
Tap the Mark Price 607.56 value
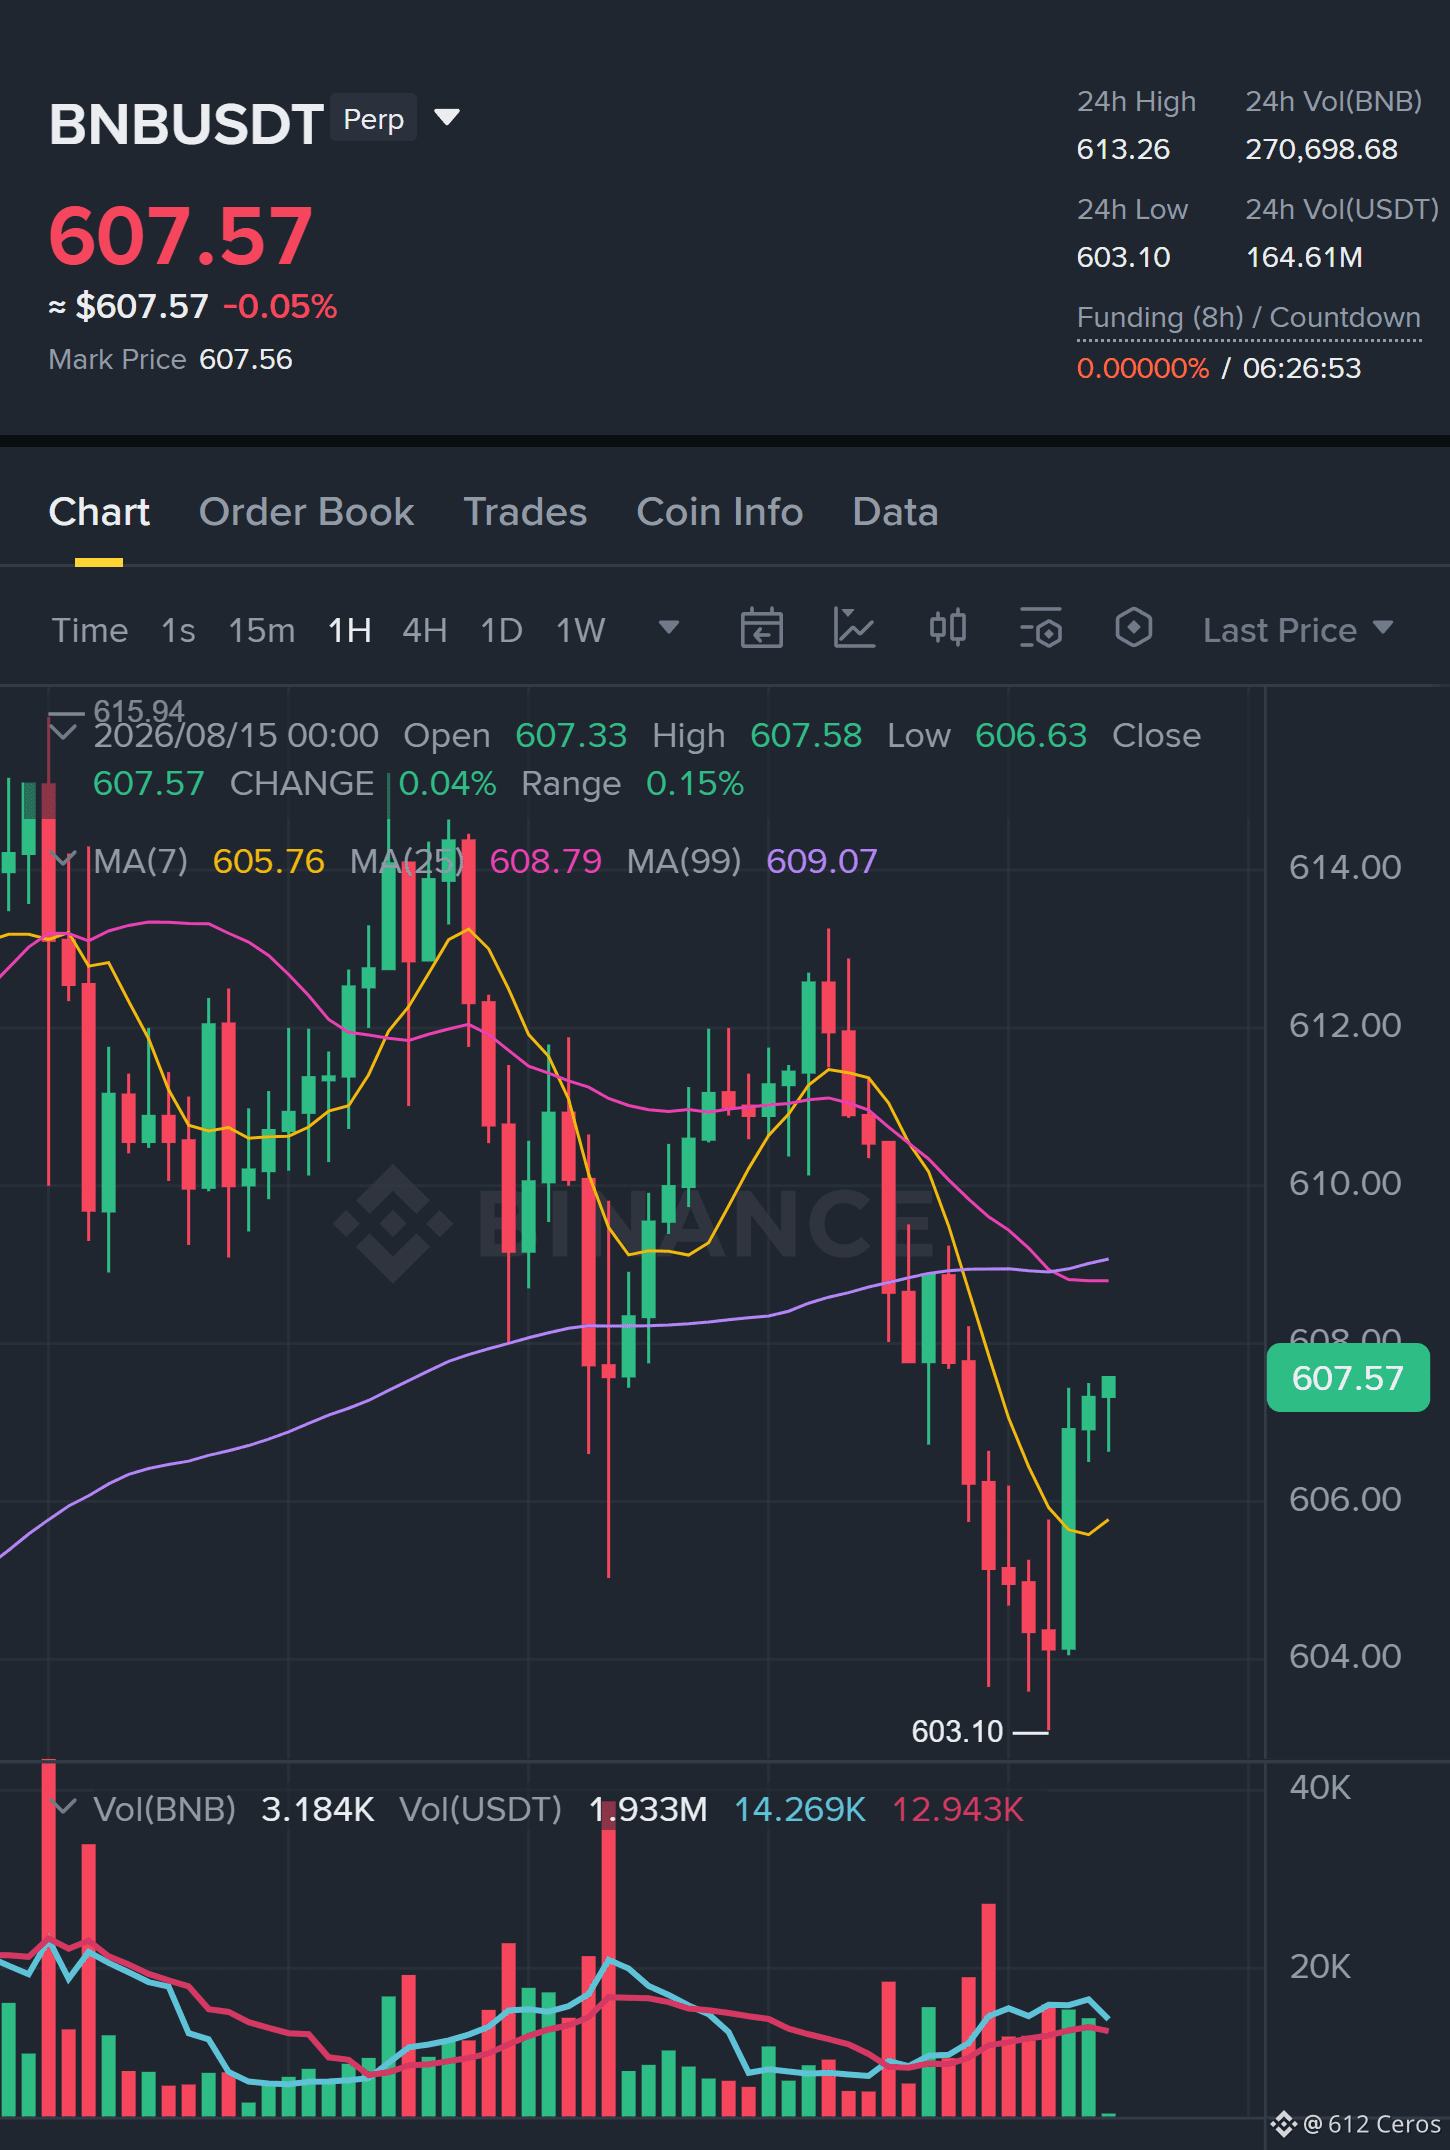(245, 359)
